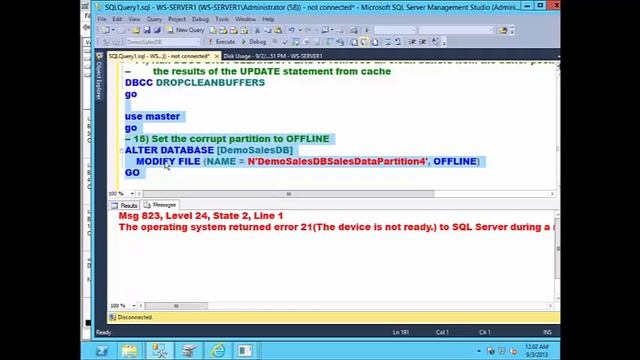Click the messages vertical scrollbar thumb
The height and width of the screenshot is (360, 640).
(x=558, y=249)
